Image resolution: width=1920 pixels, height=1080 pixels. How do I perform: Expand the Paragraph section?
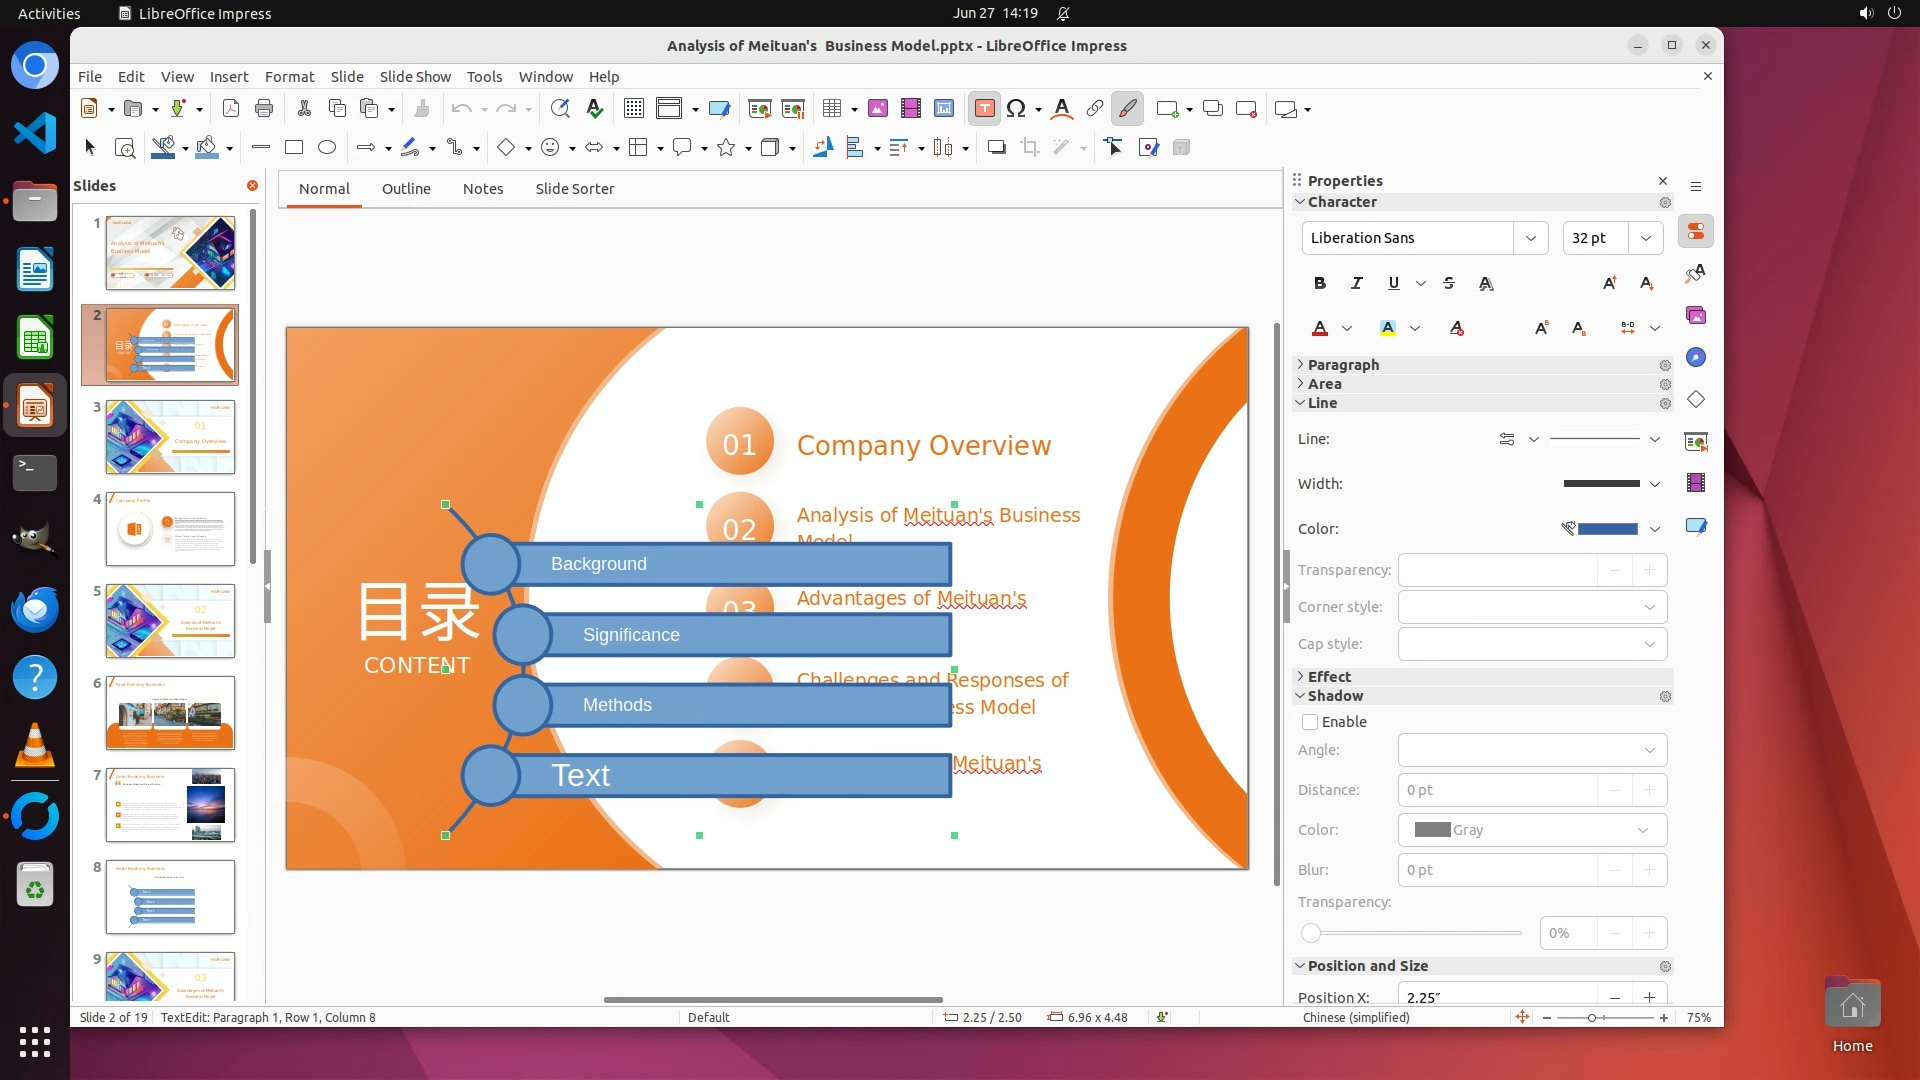pyautogui.click(x=1342, y=365)
